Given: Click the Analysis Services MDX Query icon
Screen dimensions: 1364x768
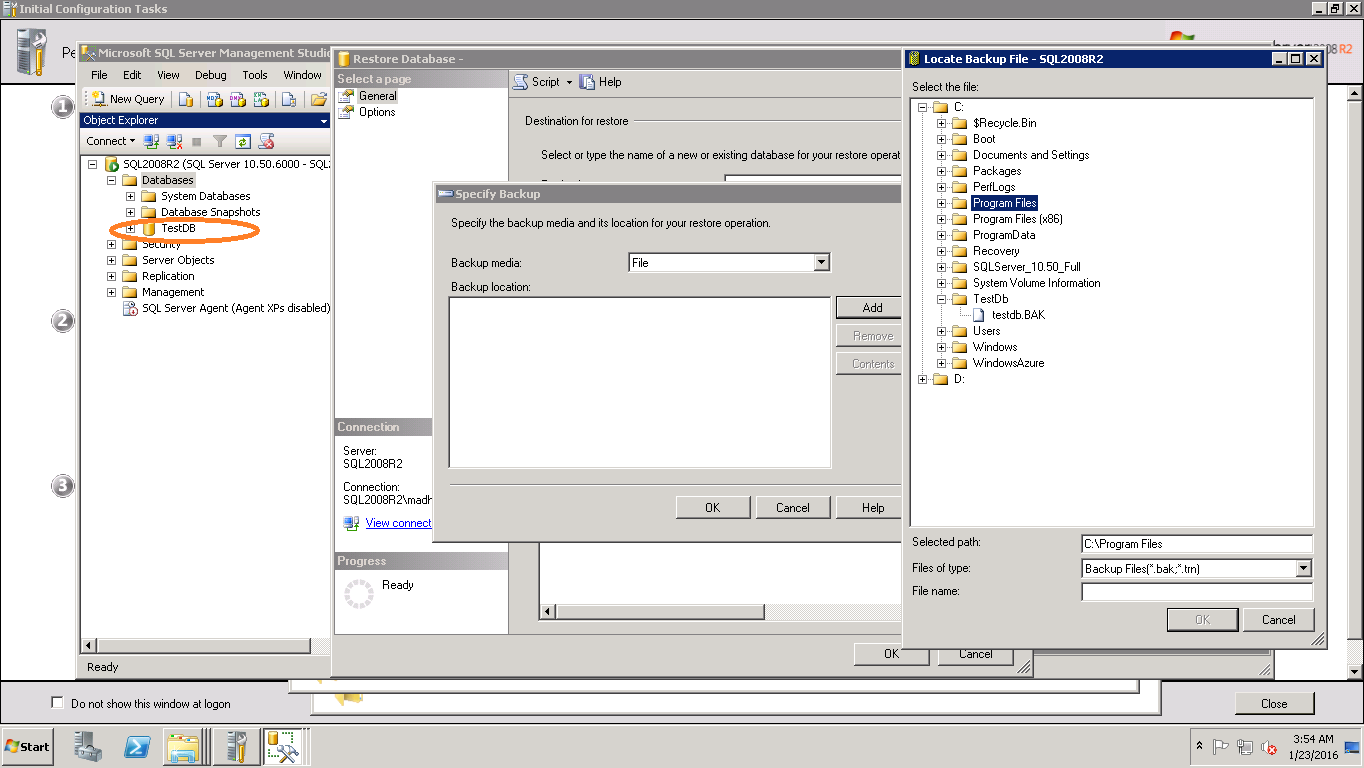Looking at the screenshot, I should tap(214, 99).
